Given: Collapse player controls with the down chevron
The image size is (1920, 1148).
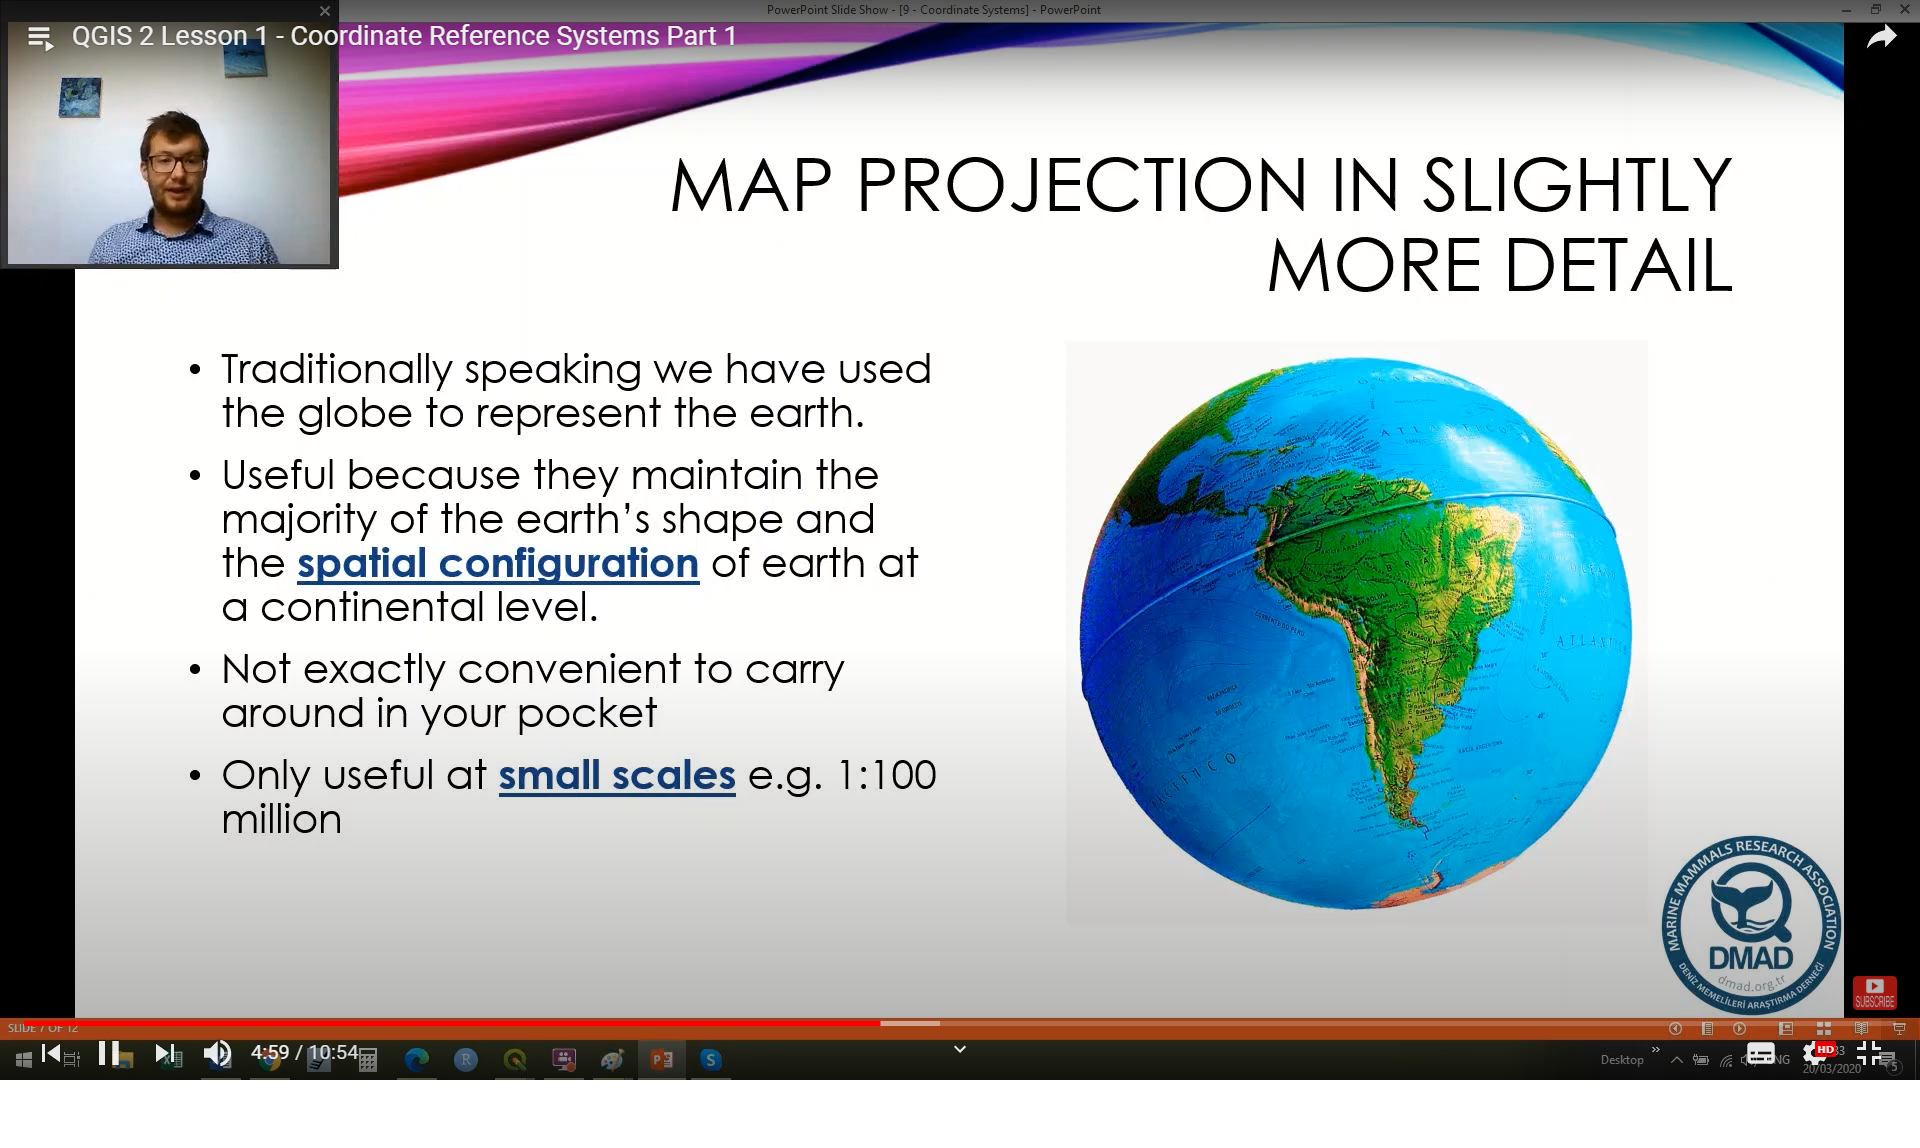Looking at the screenshot, I should coord(960,1049).
